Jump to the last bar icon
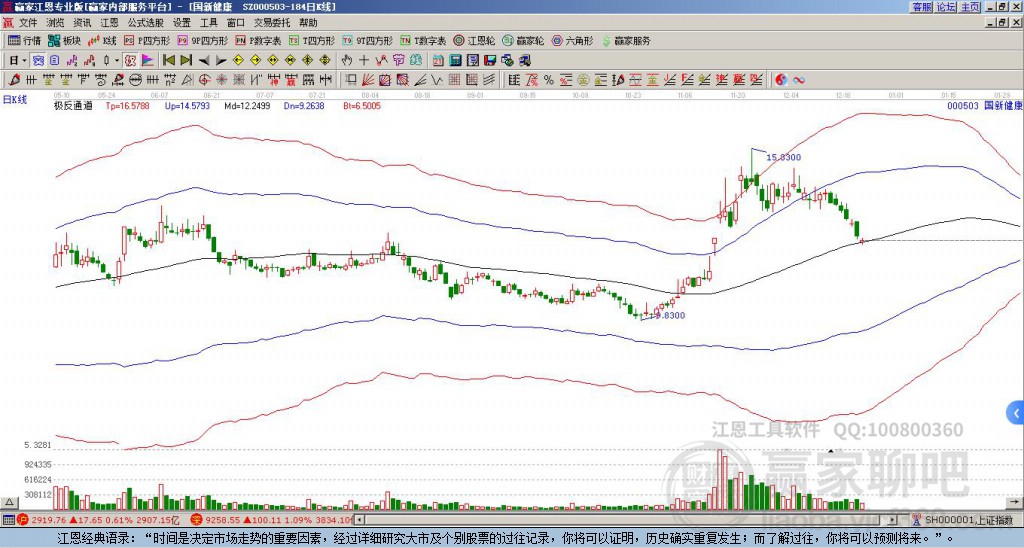The image size is (1024, 548). [186, 61]
